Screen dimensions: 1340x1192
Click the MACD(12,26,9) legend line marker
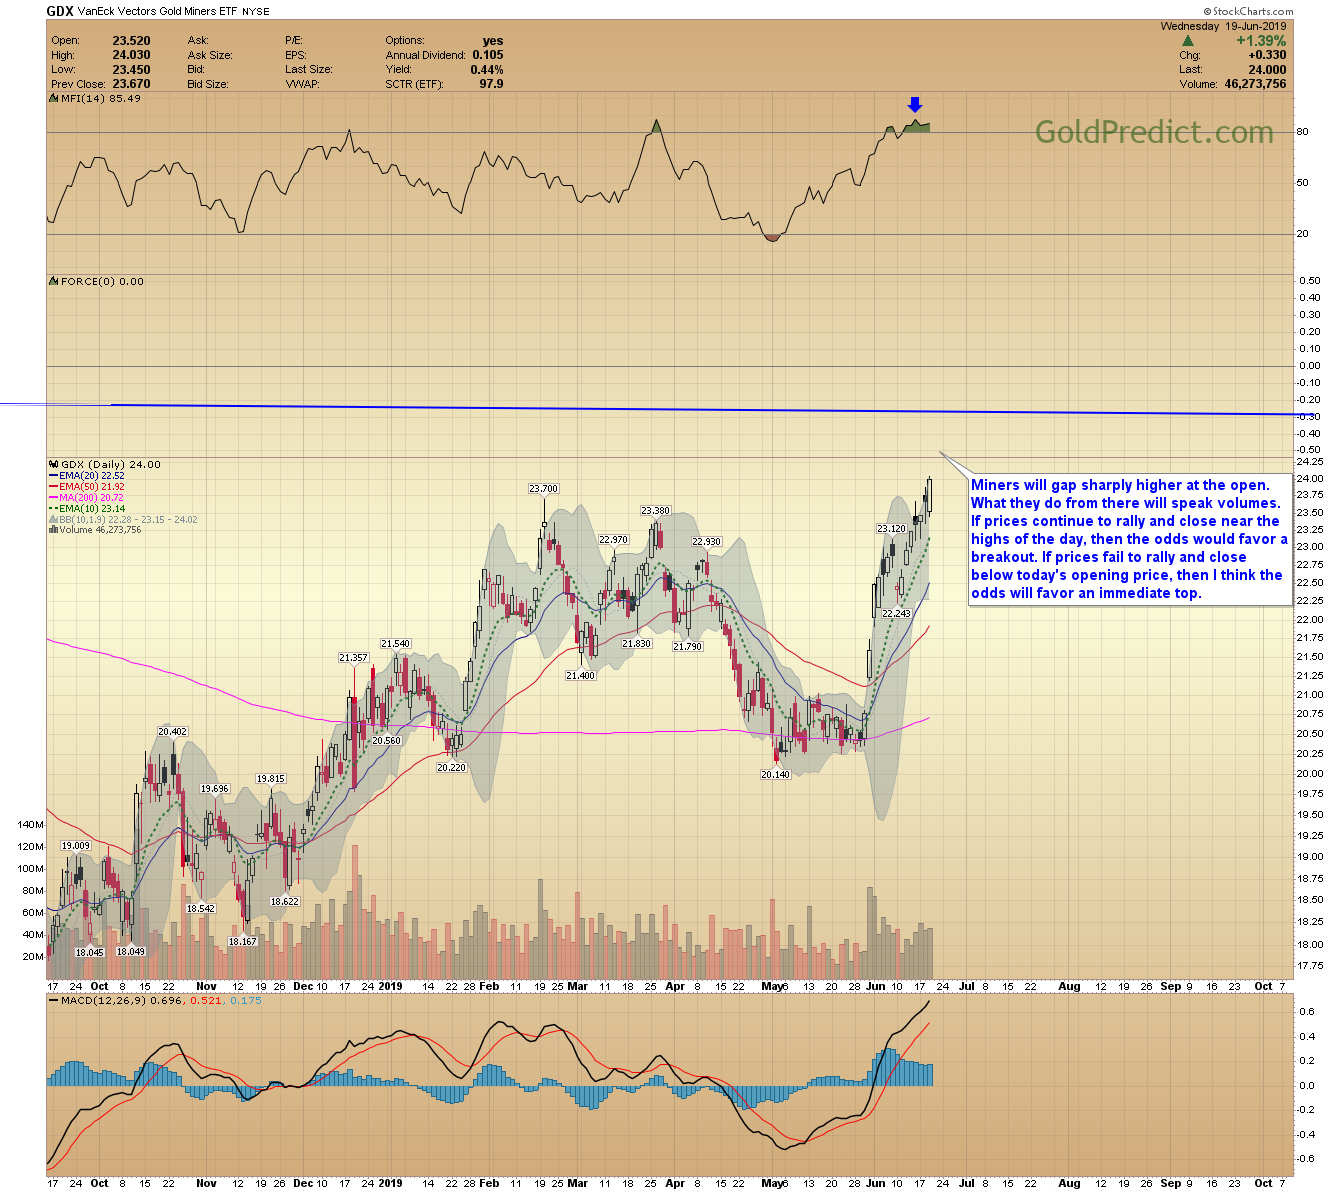(x=54, y=1000)
